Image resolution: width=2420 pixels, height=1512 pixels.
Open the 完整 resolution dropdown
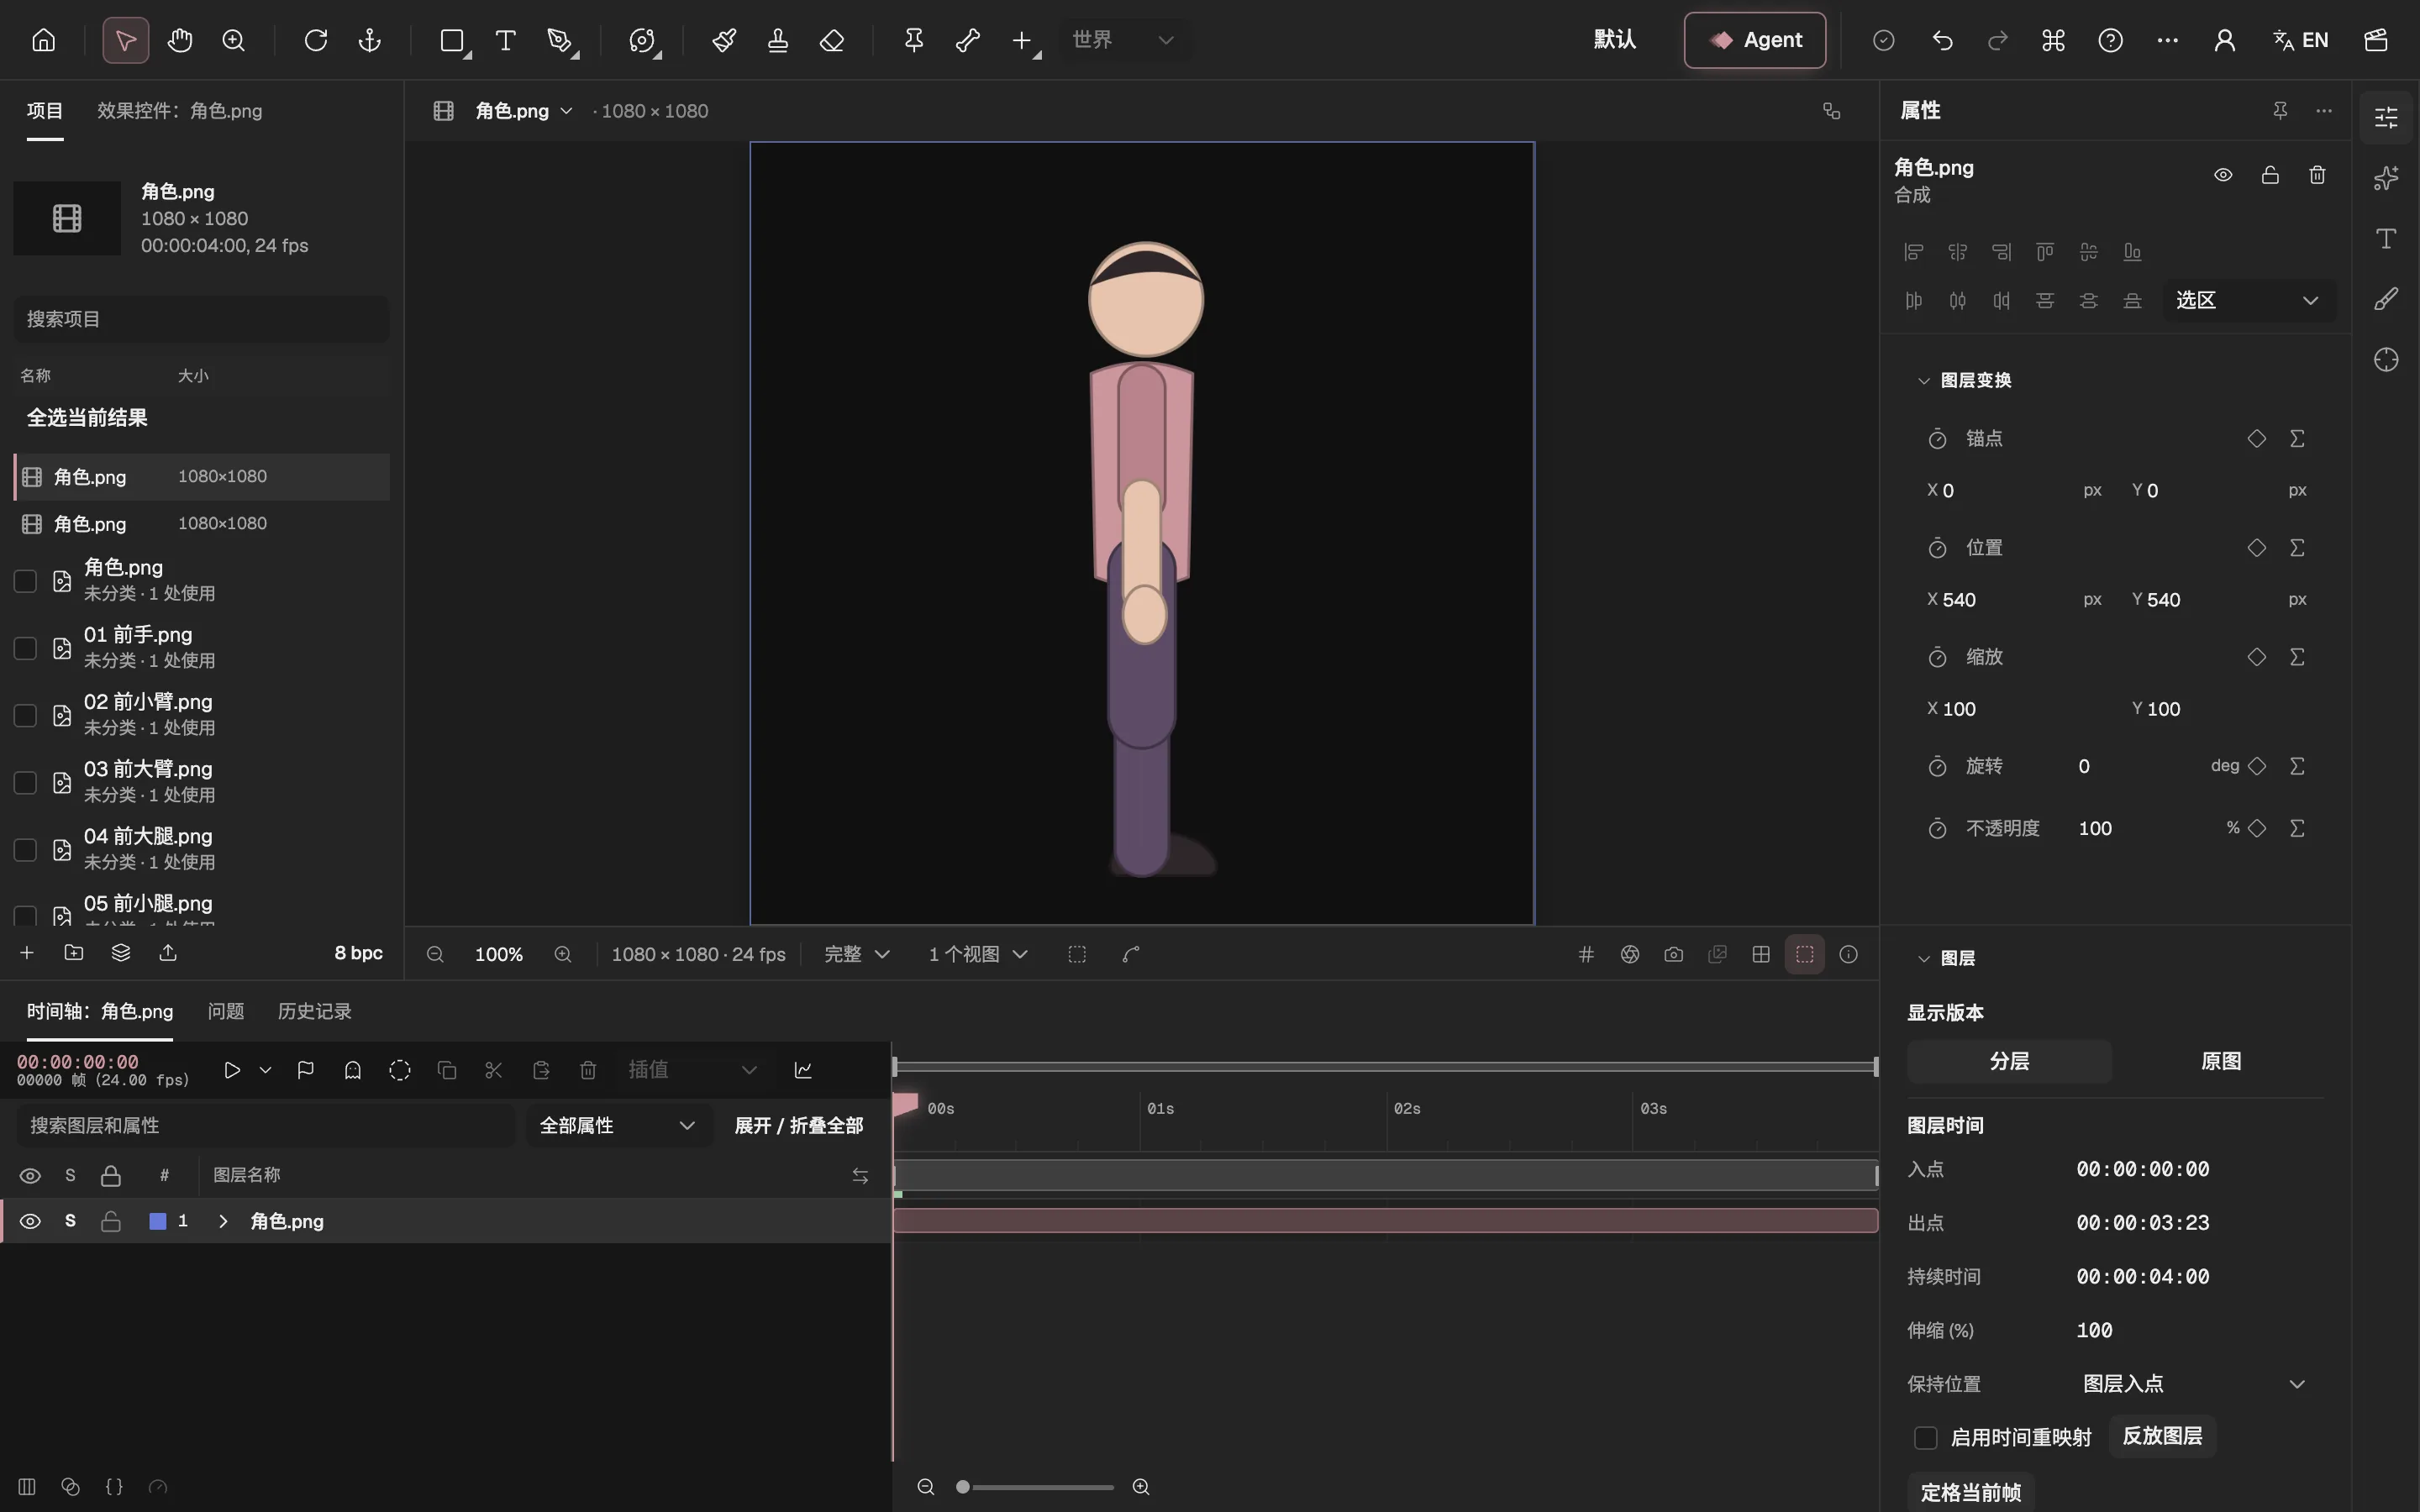coord(857,954)
